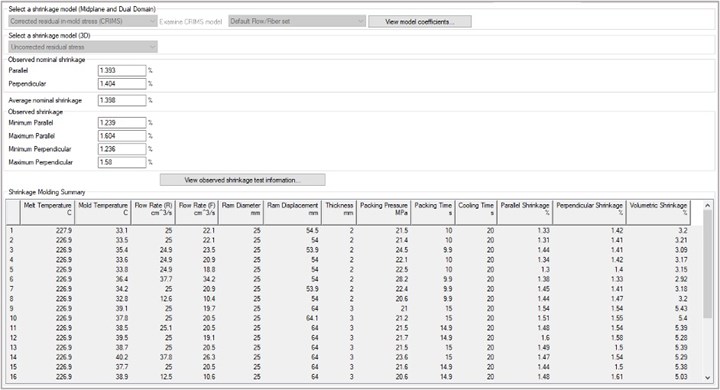
Task: Click the Examine CRIMS model label
Action: point(191,22)
